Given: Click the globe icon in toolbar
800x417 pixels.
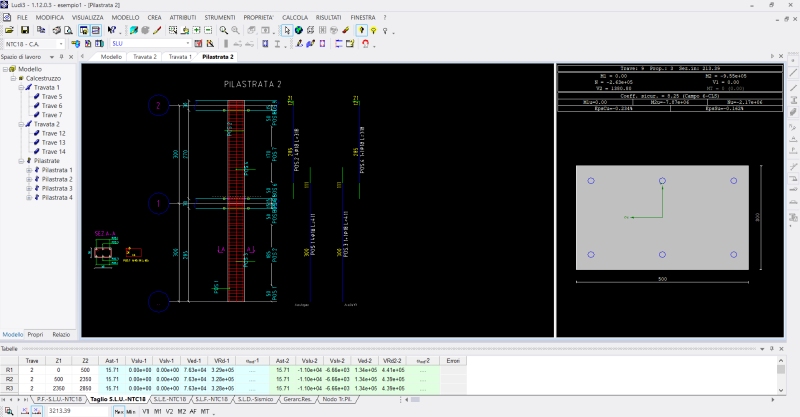Looking at the screenshot, I should click(x=298, y=31).
